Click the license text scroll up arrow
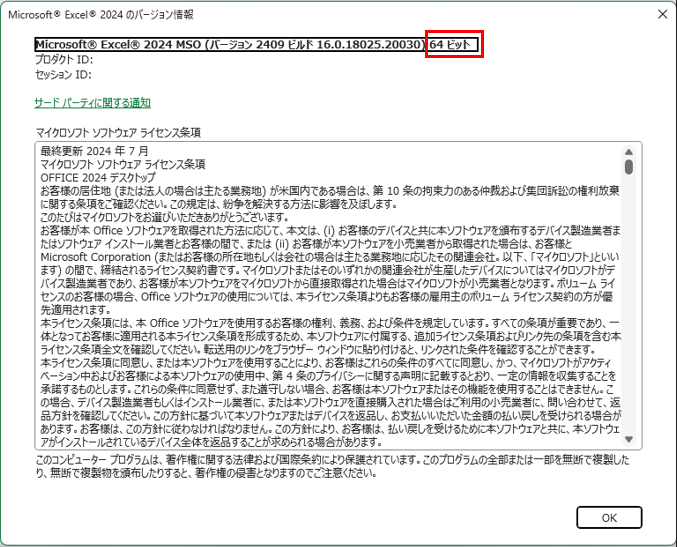677x547 pixels. coord(629,152)
